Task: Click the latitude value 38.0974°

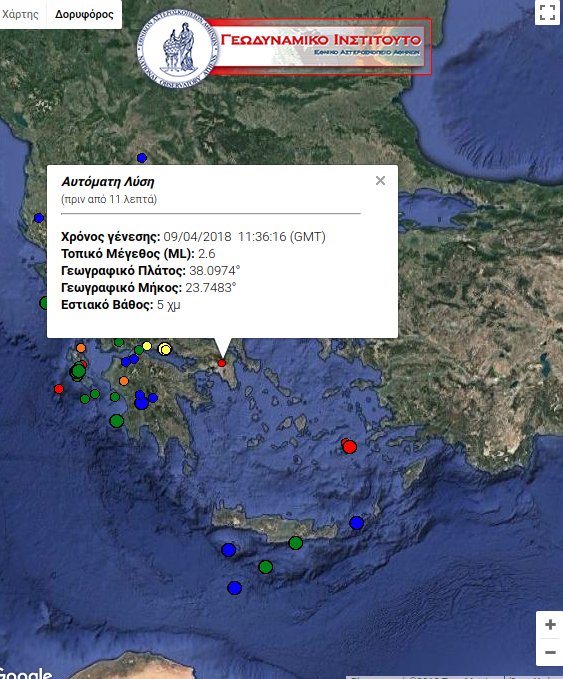Action: [215, 271]
